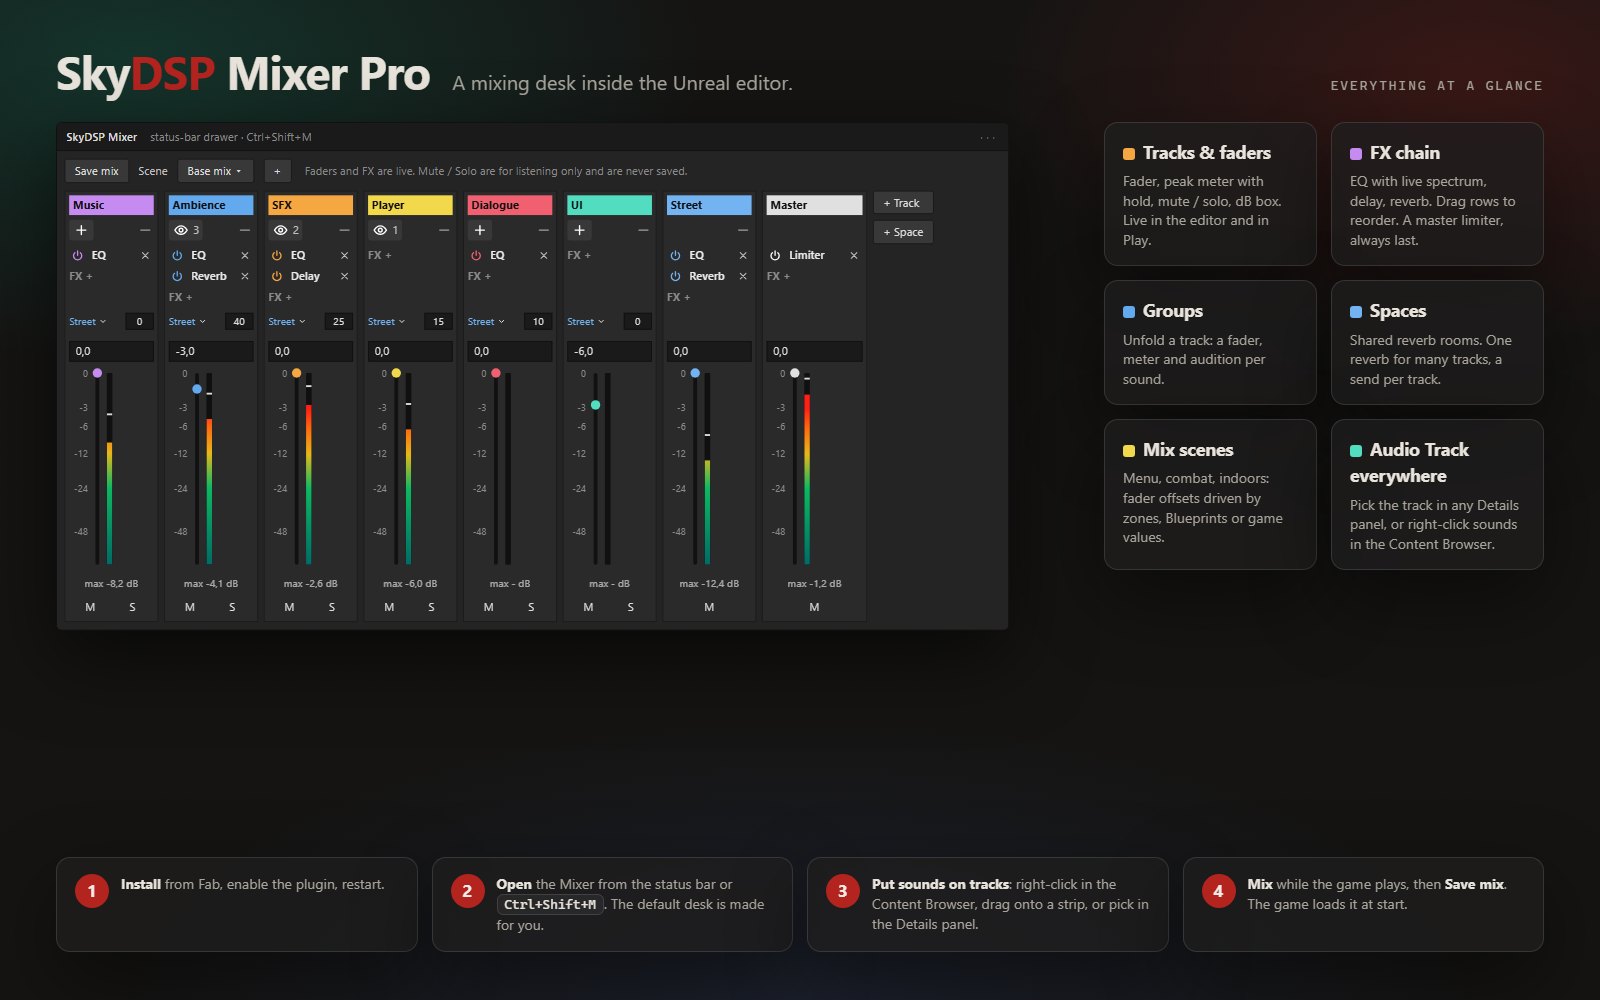Screen dimensions: 1600x1000
Task: Mute the Master strip
Action: tap(814, 607)
